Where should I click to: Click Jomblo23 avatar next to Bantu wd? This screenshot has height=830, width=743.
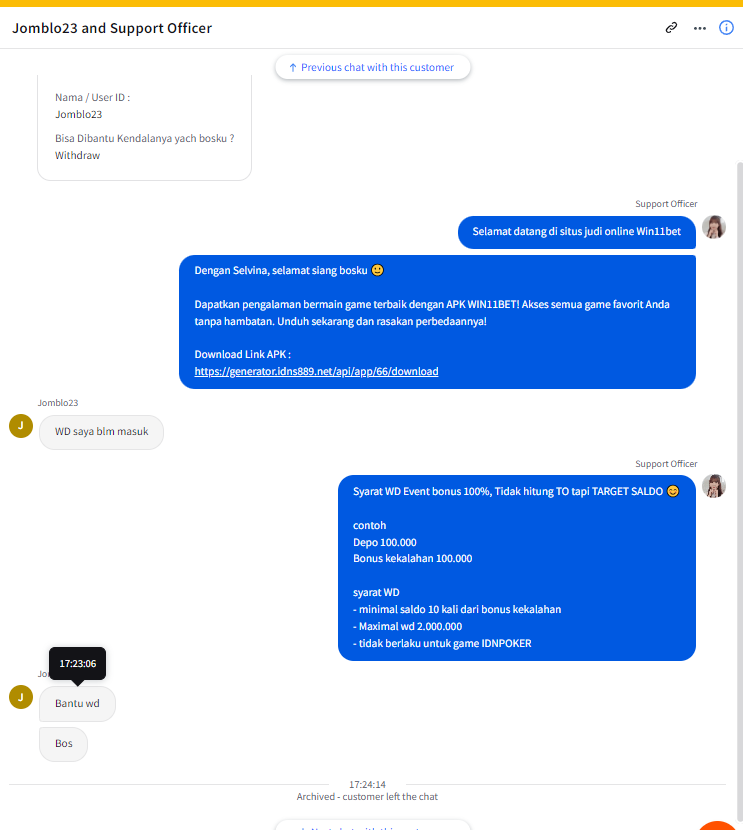[21, 697]
